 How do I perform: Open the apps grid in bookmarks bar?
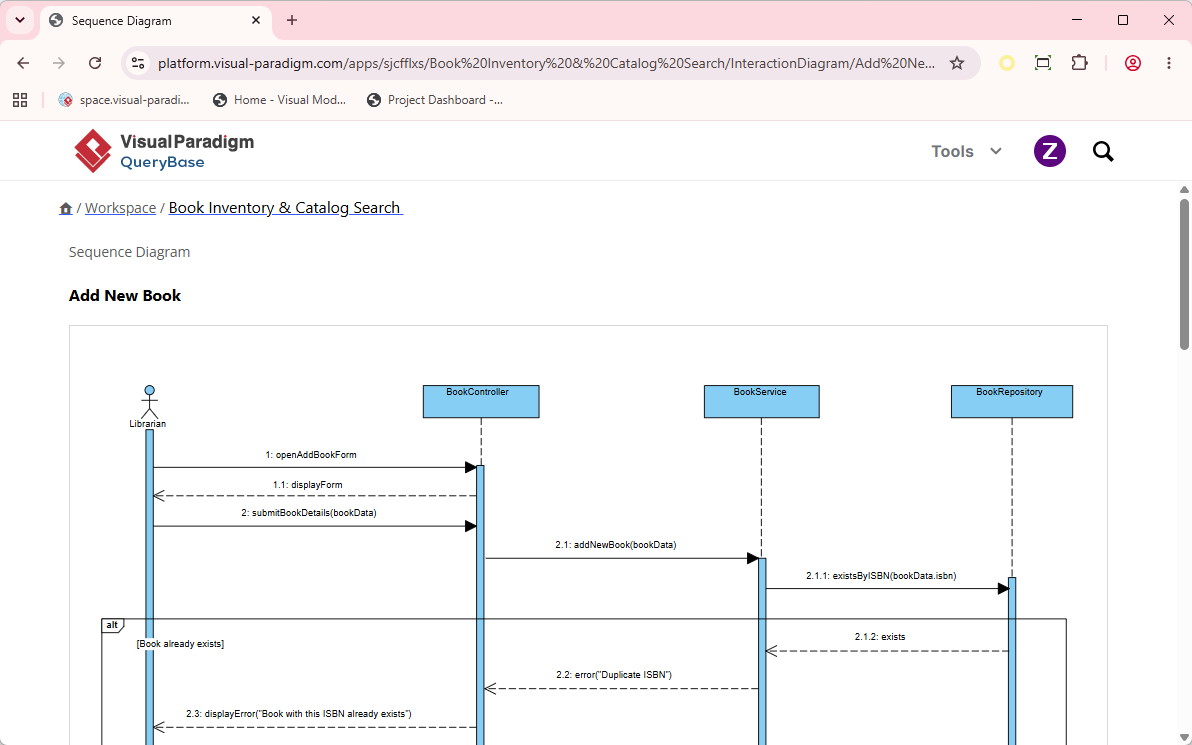[x=20, y=100]
